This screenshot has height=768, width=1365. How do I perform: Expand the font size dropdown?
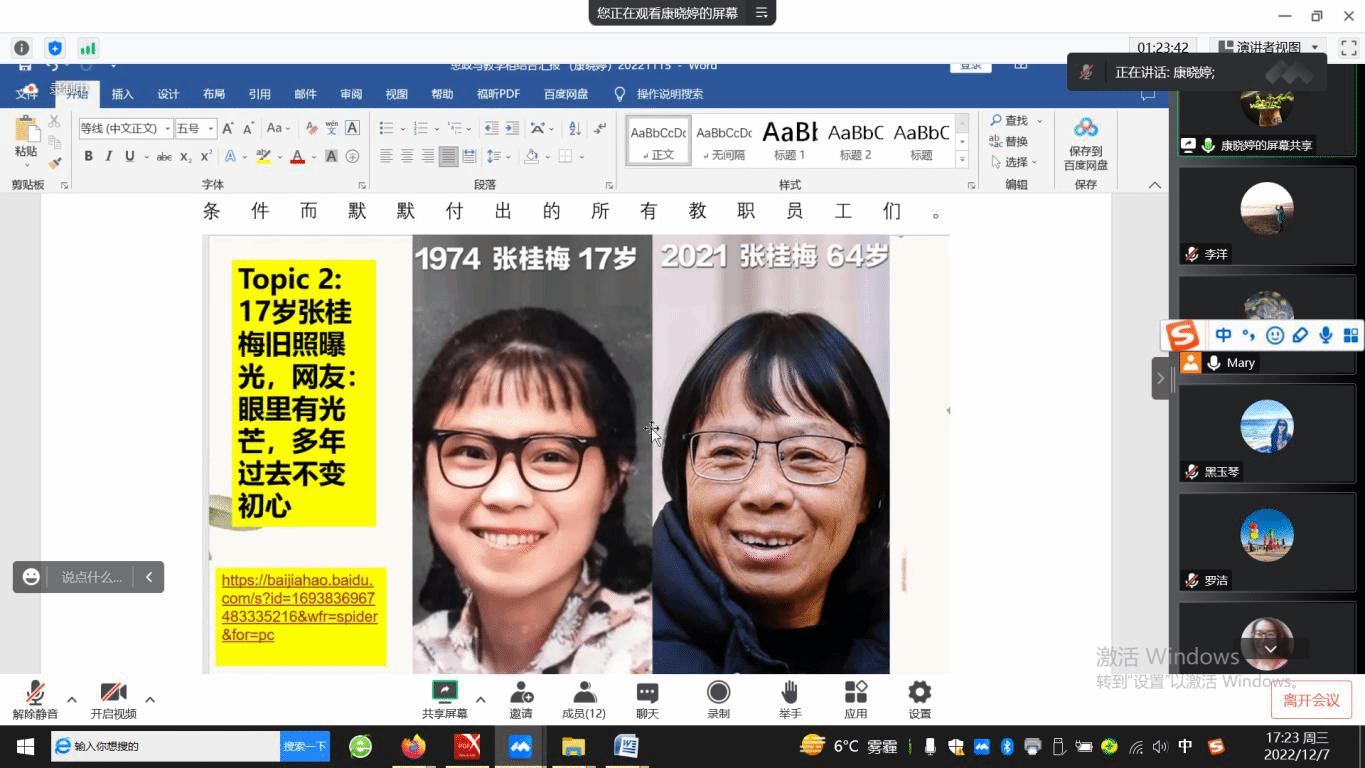point(211,129)
